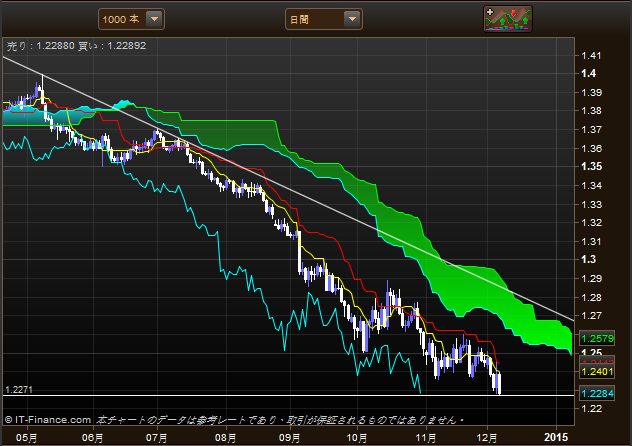Image resolution: width=632 pixels, height=446 pixels.
Task: Click the yellow 1.2401 price label
Action: (597, 371)
